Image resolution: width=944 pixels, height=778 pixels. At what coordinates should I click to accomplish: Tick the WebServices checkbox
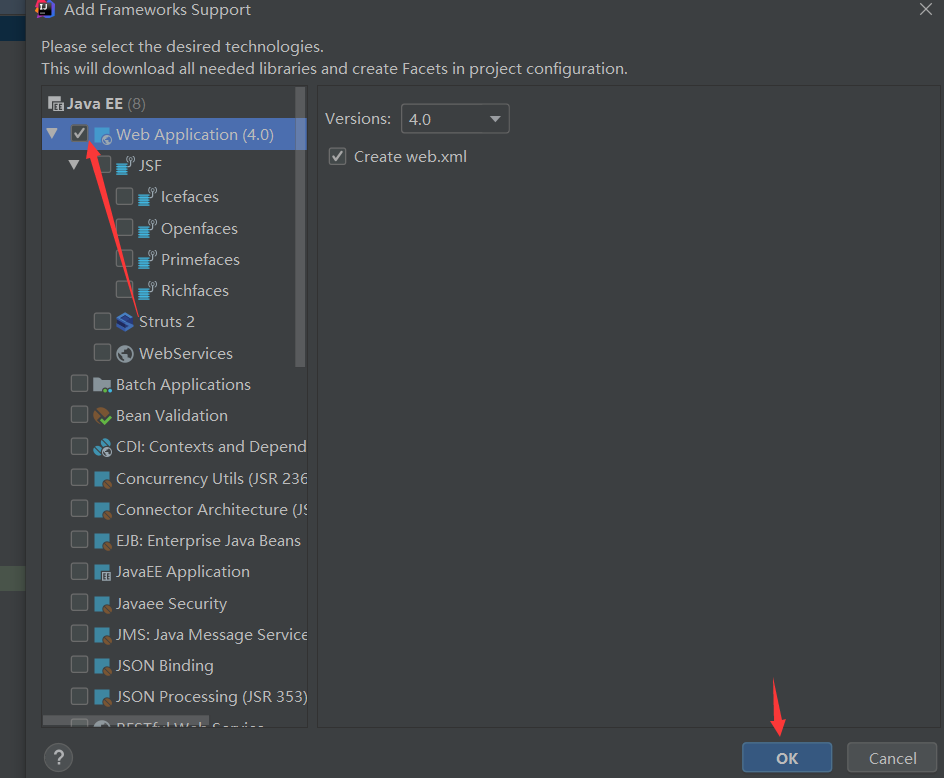coord(102,352)
